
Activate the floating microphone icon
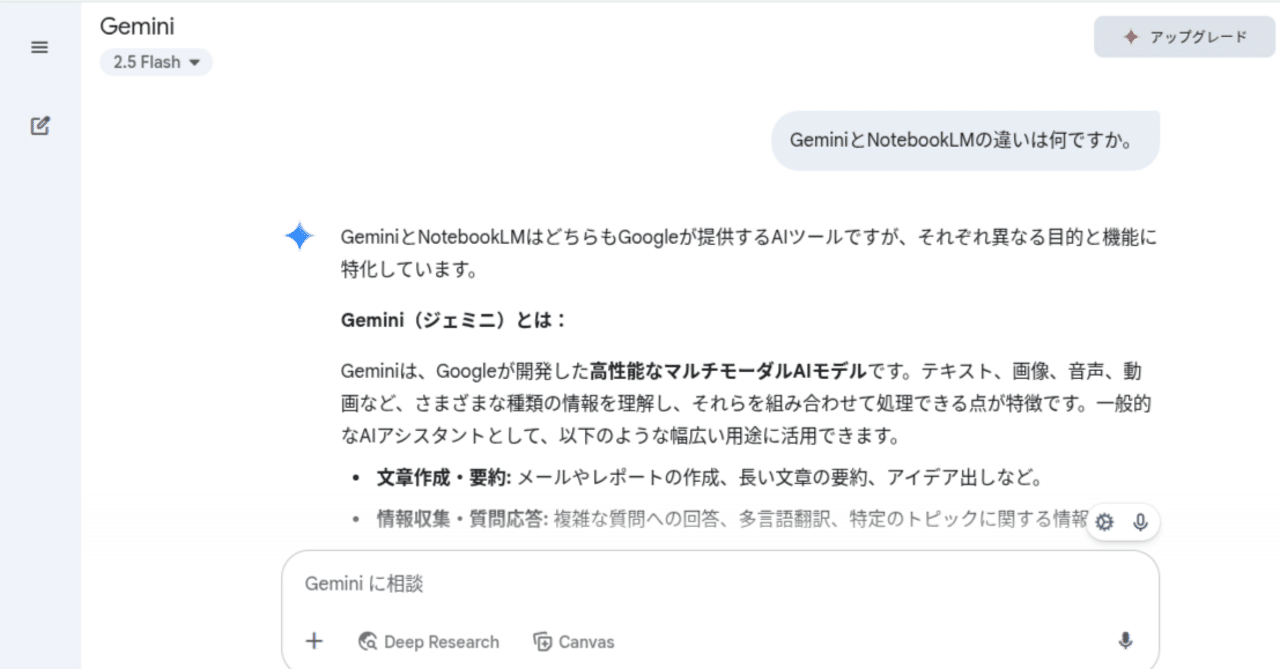coord(1141,521)
